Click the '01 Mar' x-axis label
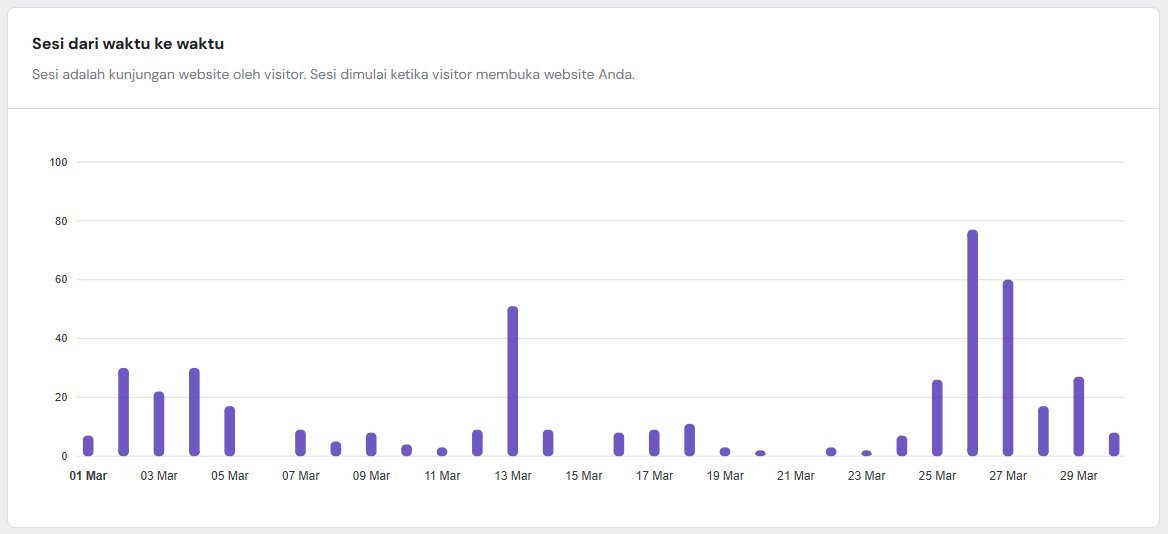1168x534 pixels. coord(88,476)
